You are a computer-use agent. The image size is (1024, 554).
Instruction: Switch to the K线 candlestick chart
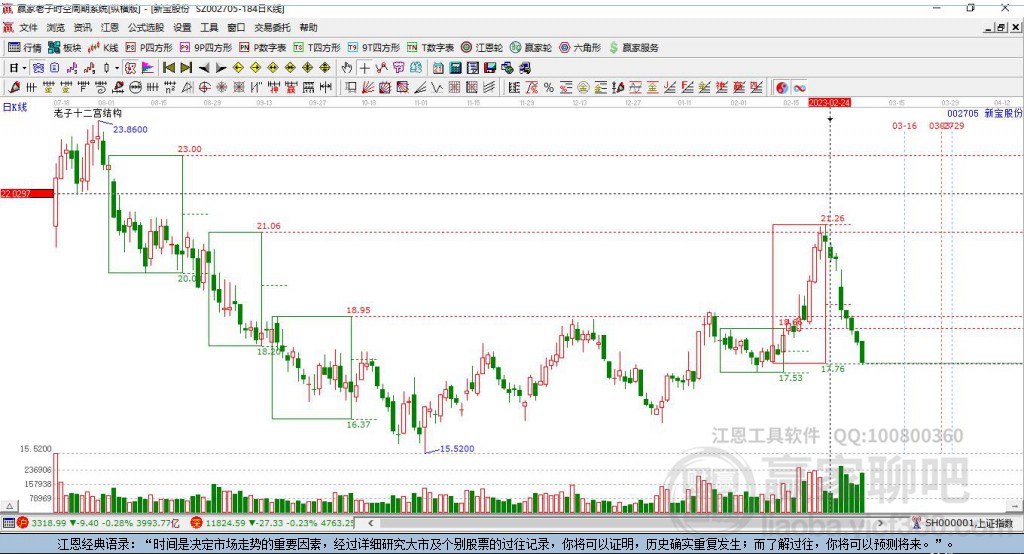[x=103, y=48]
